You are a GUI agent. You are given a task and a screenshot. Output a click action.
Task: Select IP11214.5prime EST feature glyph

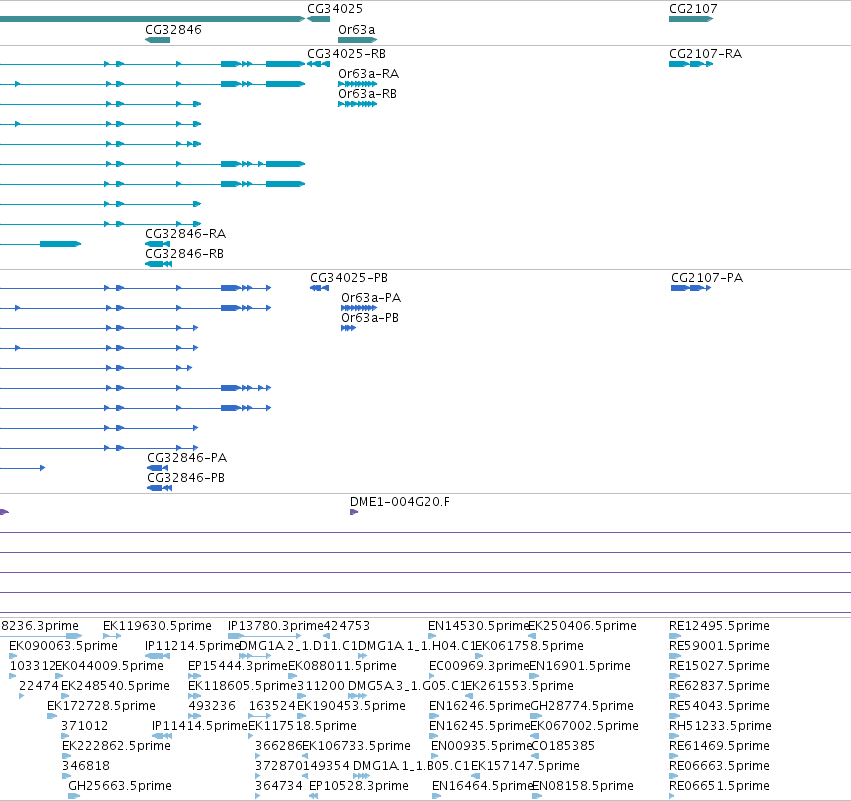157,656
